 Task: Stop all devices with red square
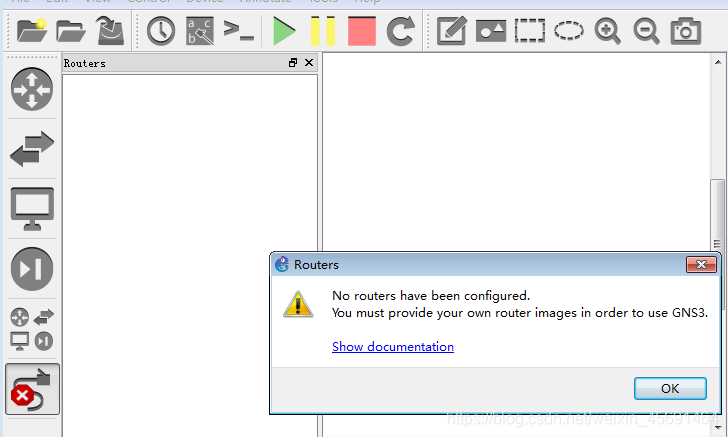tap(362, 31)
